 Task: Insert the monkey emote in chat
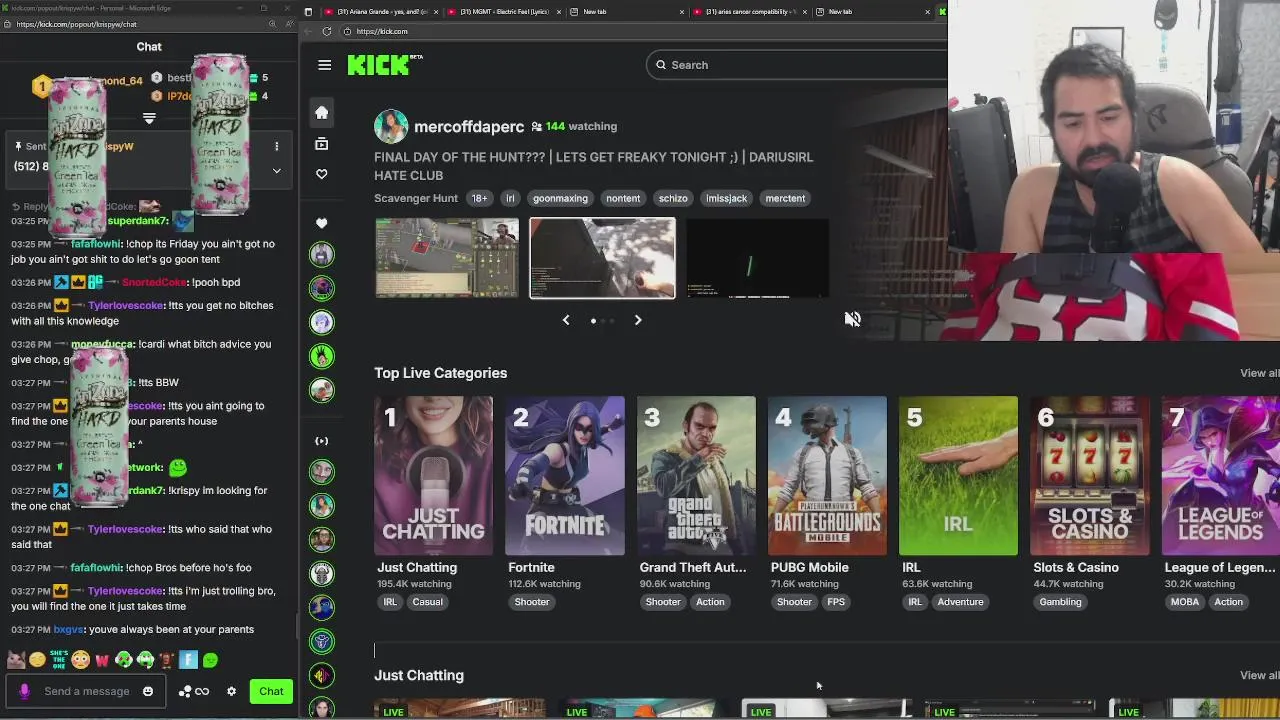point(166,660)
